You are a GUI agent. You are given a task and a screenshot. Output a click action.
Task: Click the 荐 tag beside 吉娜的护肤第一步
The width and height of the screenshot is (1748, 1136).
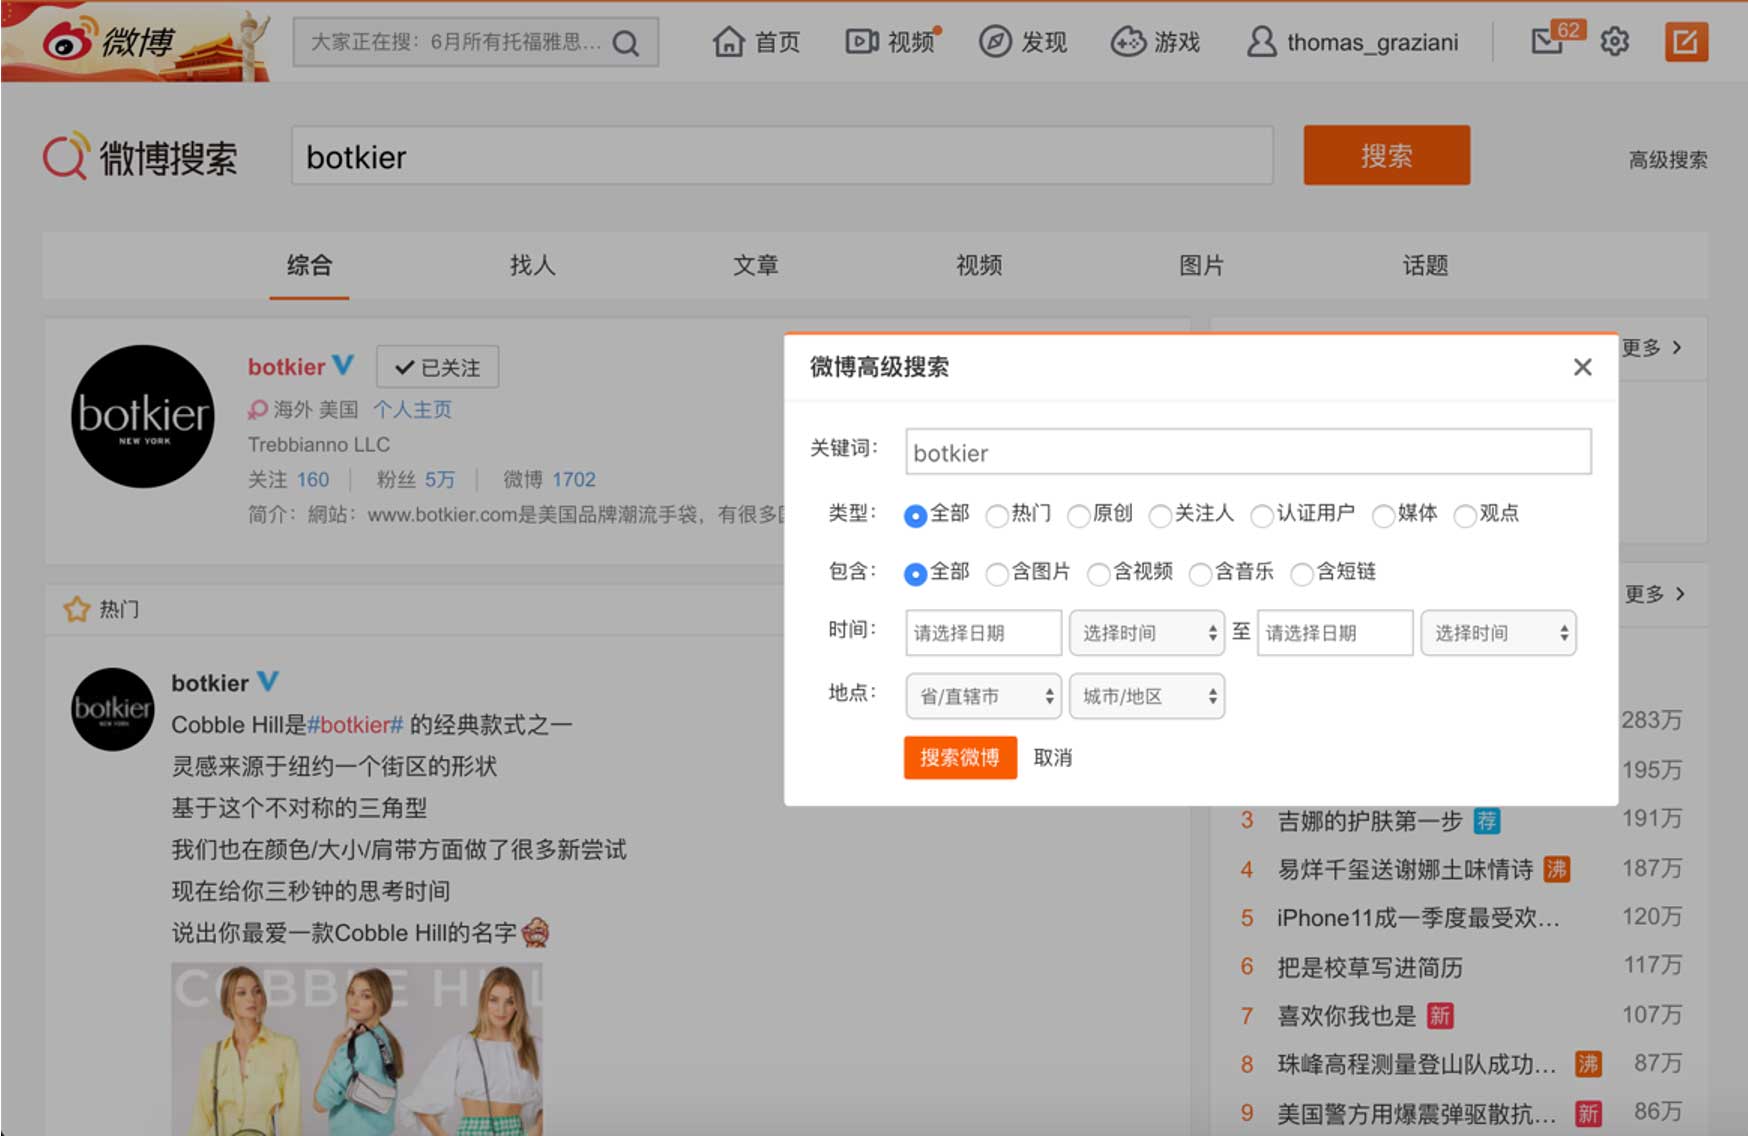pos(1487,821)
